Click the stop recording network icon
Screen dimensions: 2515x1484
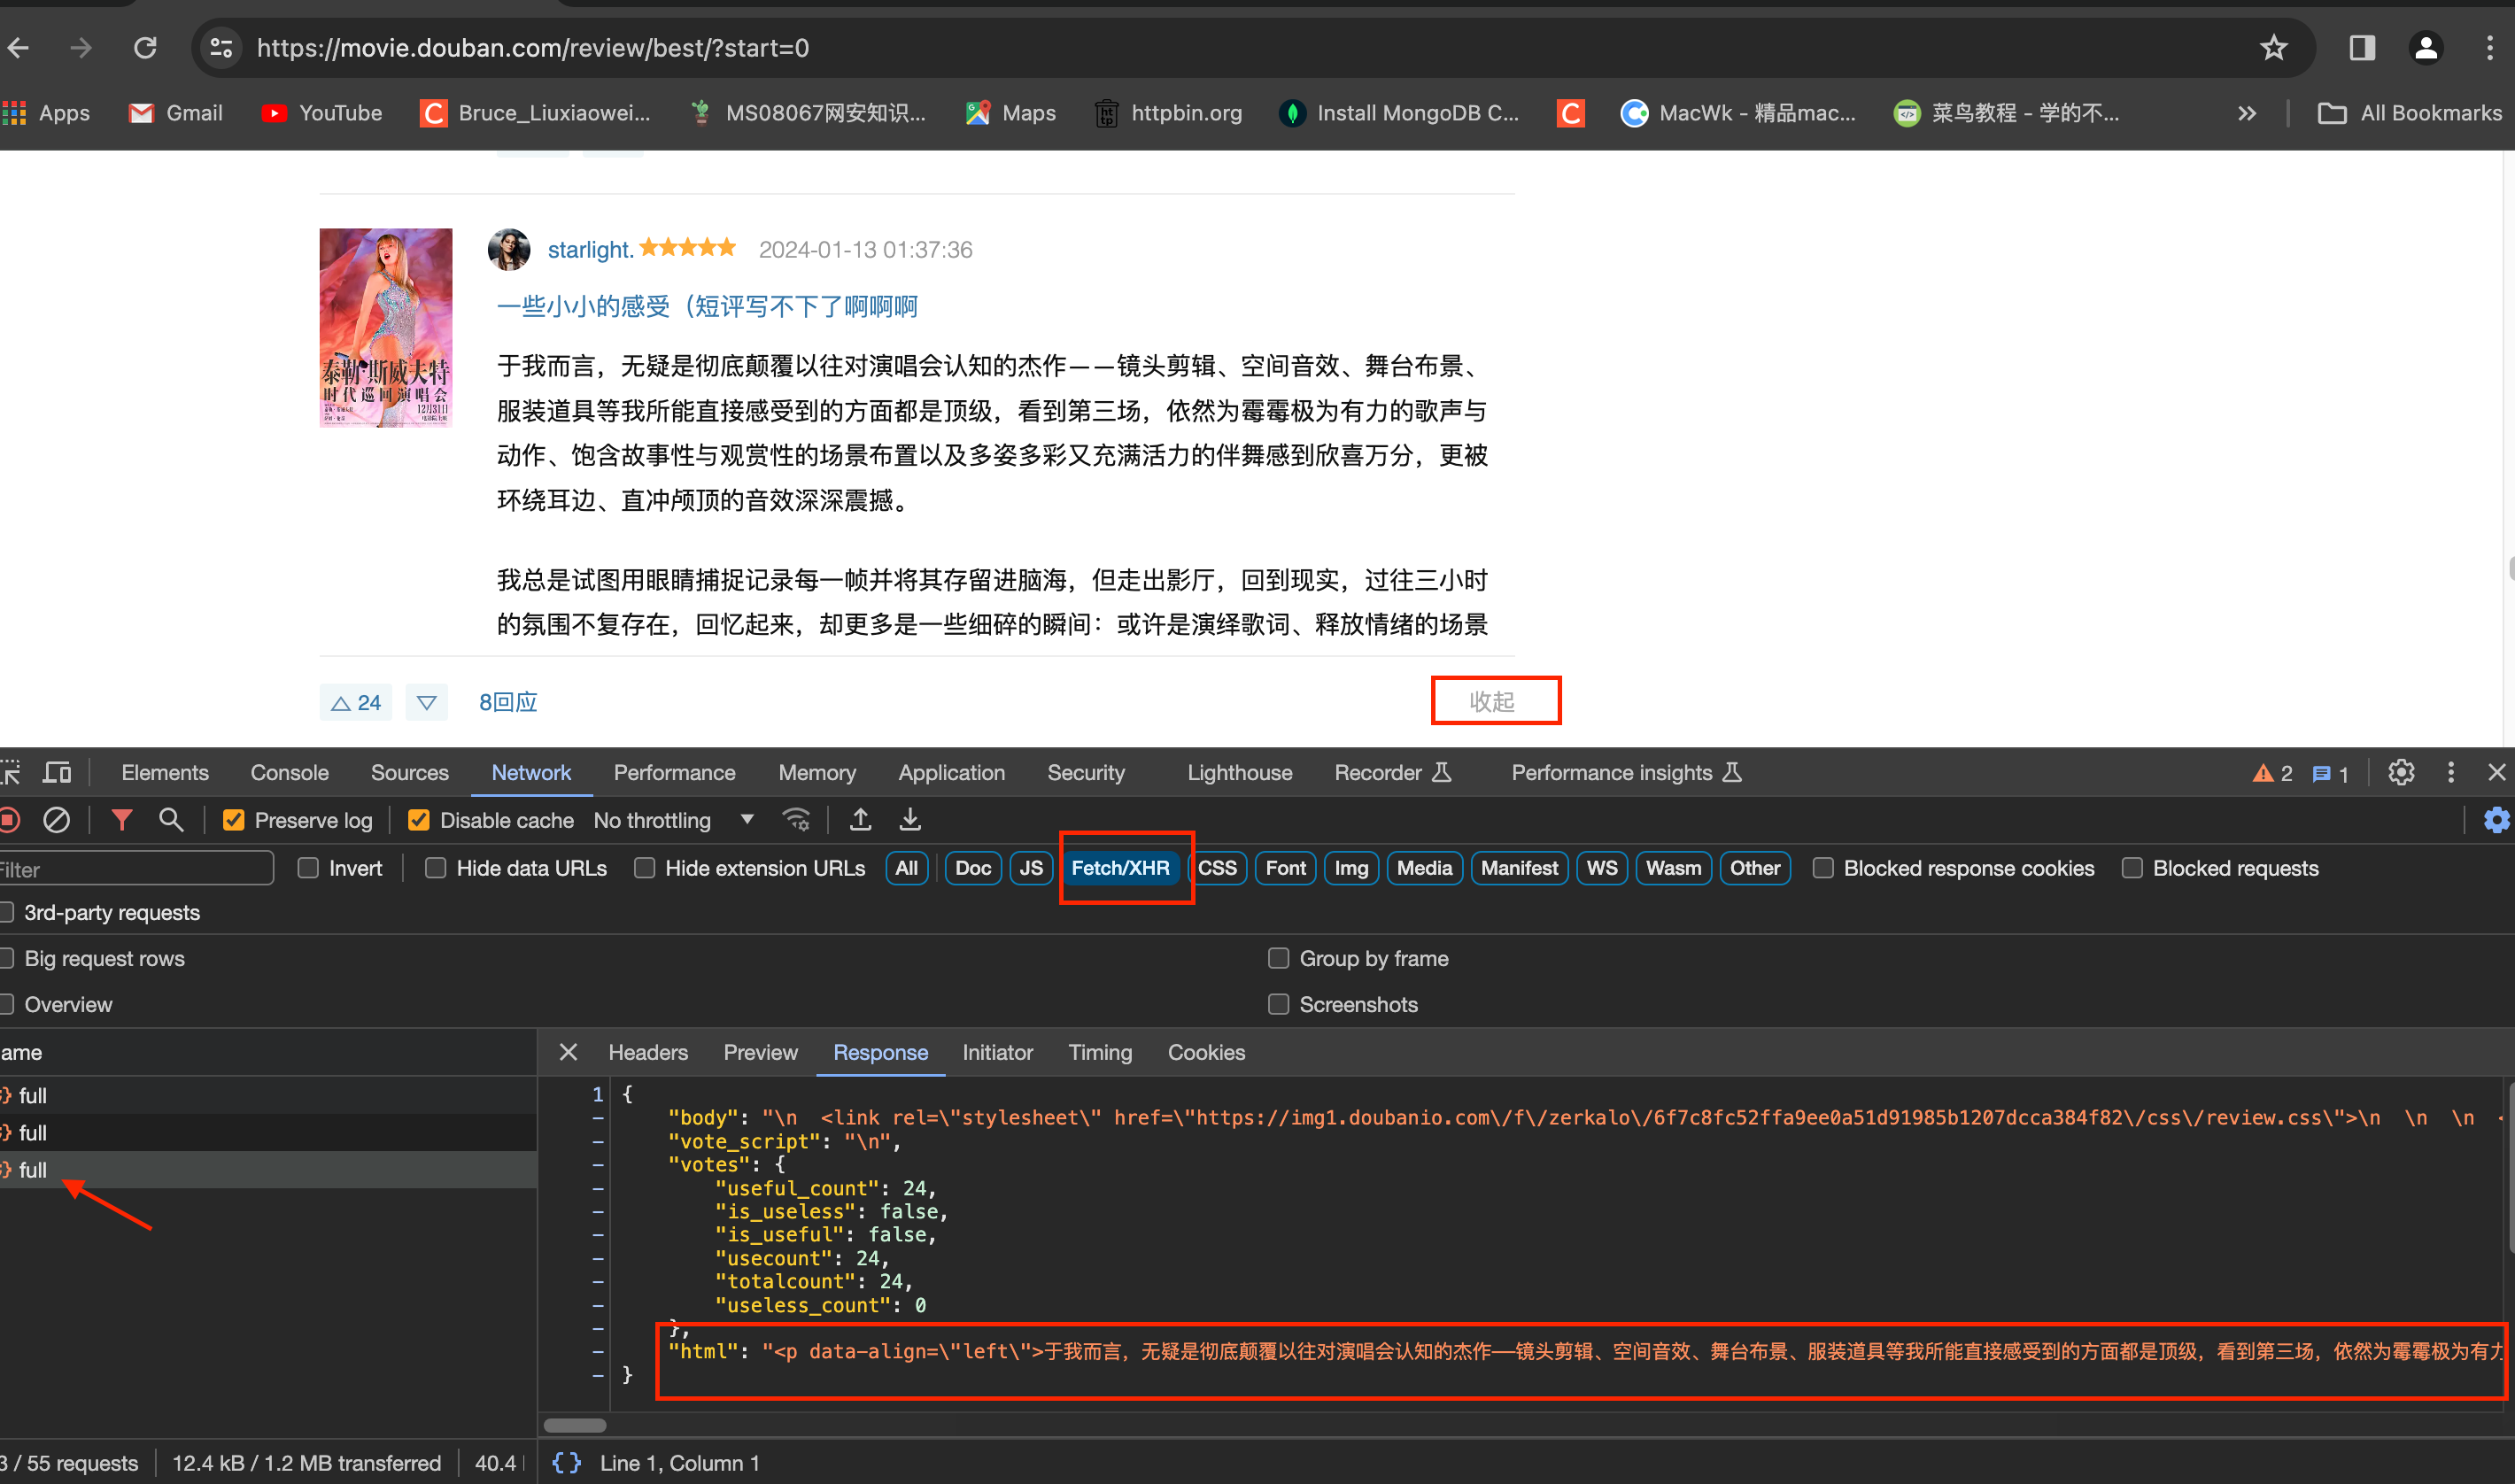[14, 820]
